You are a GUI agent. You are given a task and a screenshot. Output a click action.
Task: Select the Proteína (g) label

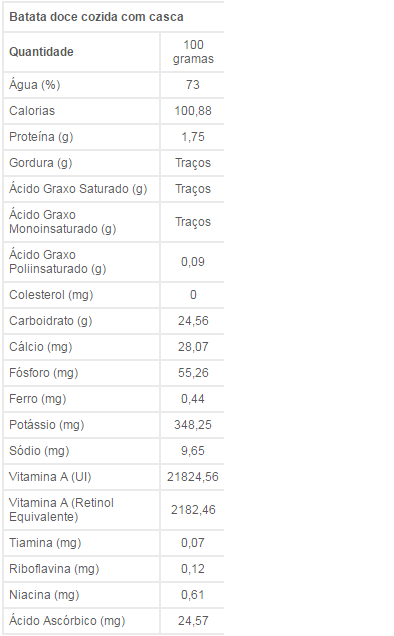point(41,137)
